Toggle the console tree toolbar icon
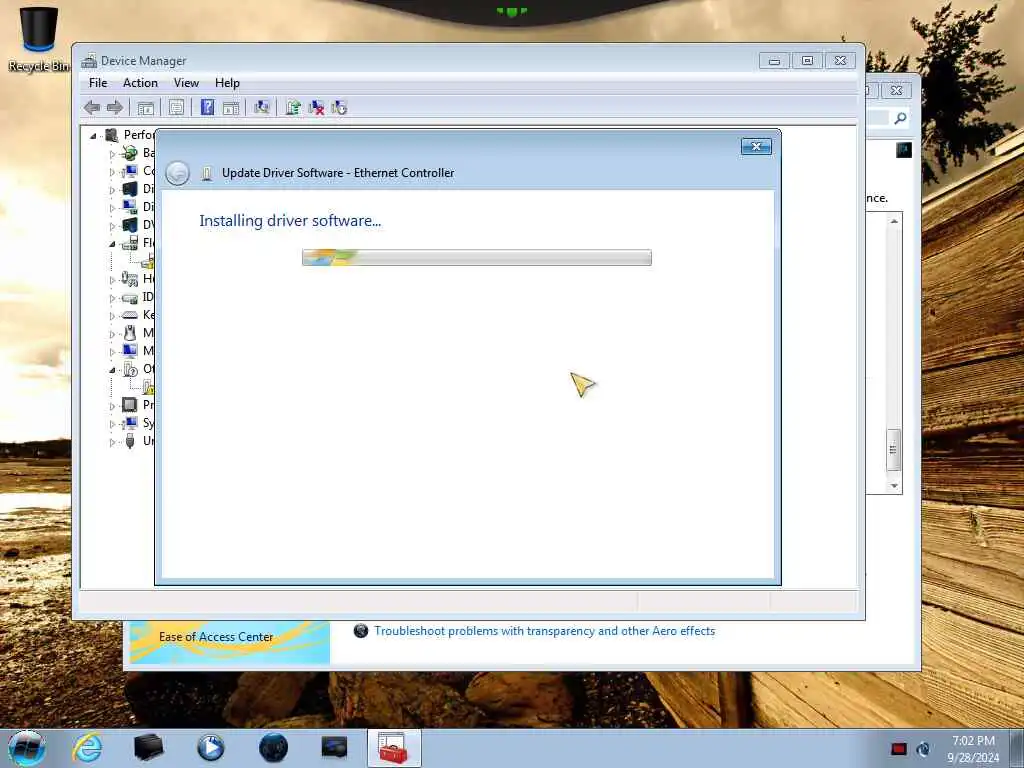1024x768 pixels. tap(146, 108)
